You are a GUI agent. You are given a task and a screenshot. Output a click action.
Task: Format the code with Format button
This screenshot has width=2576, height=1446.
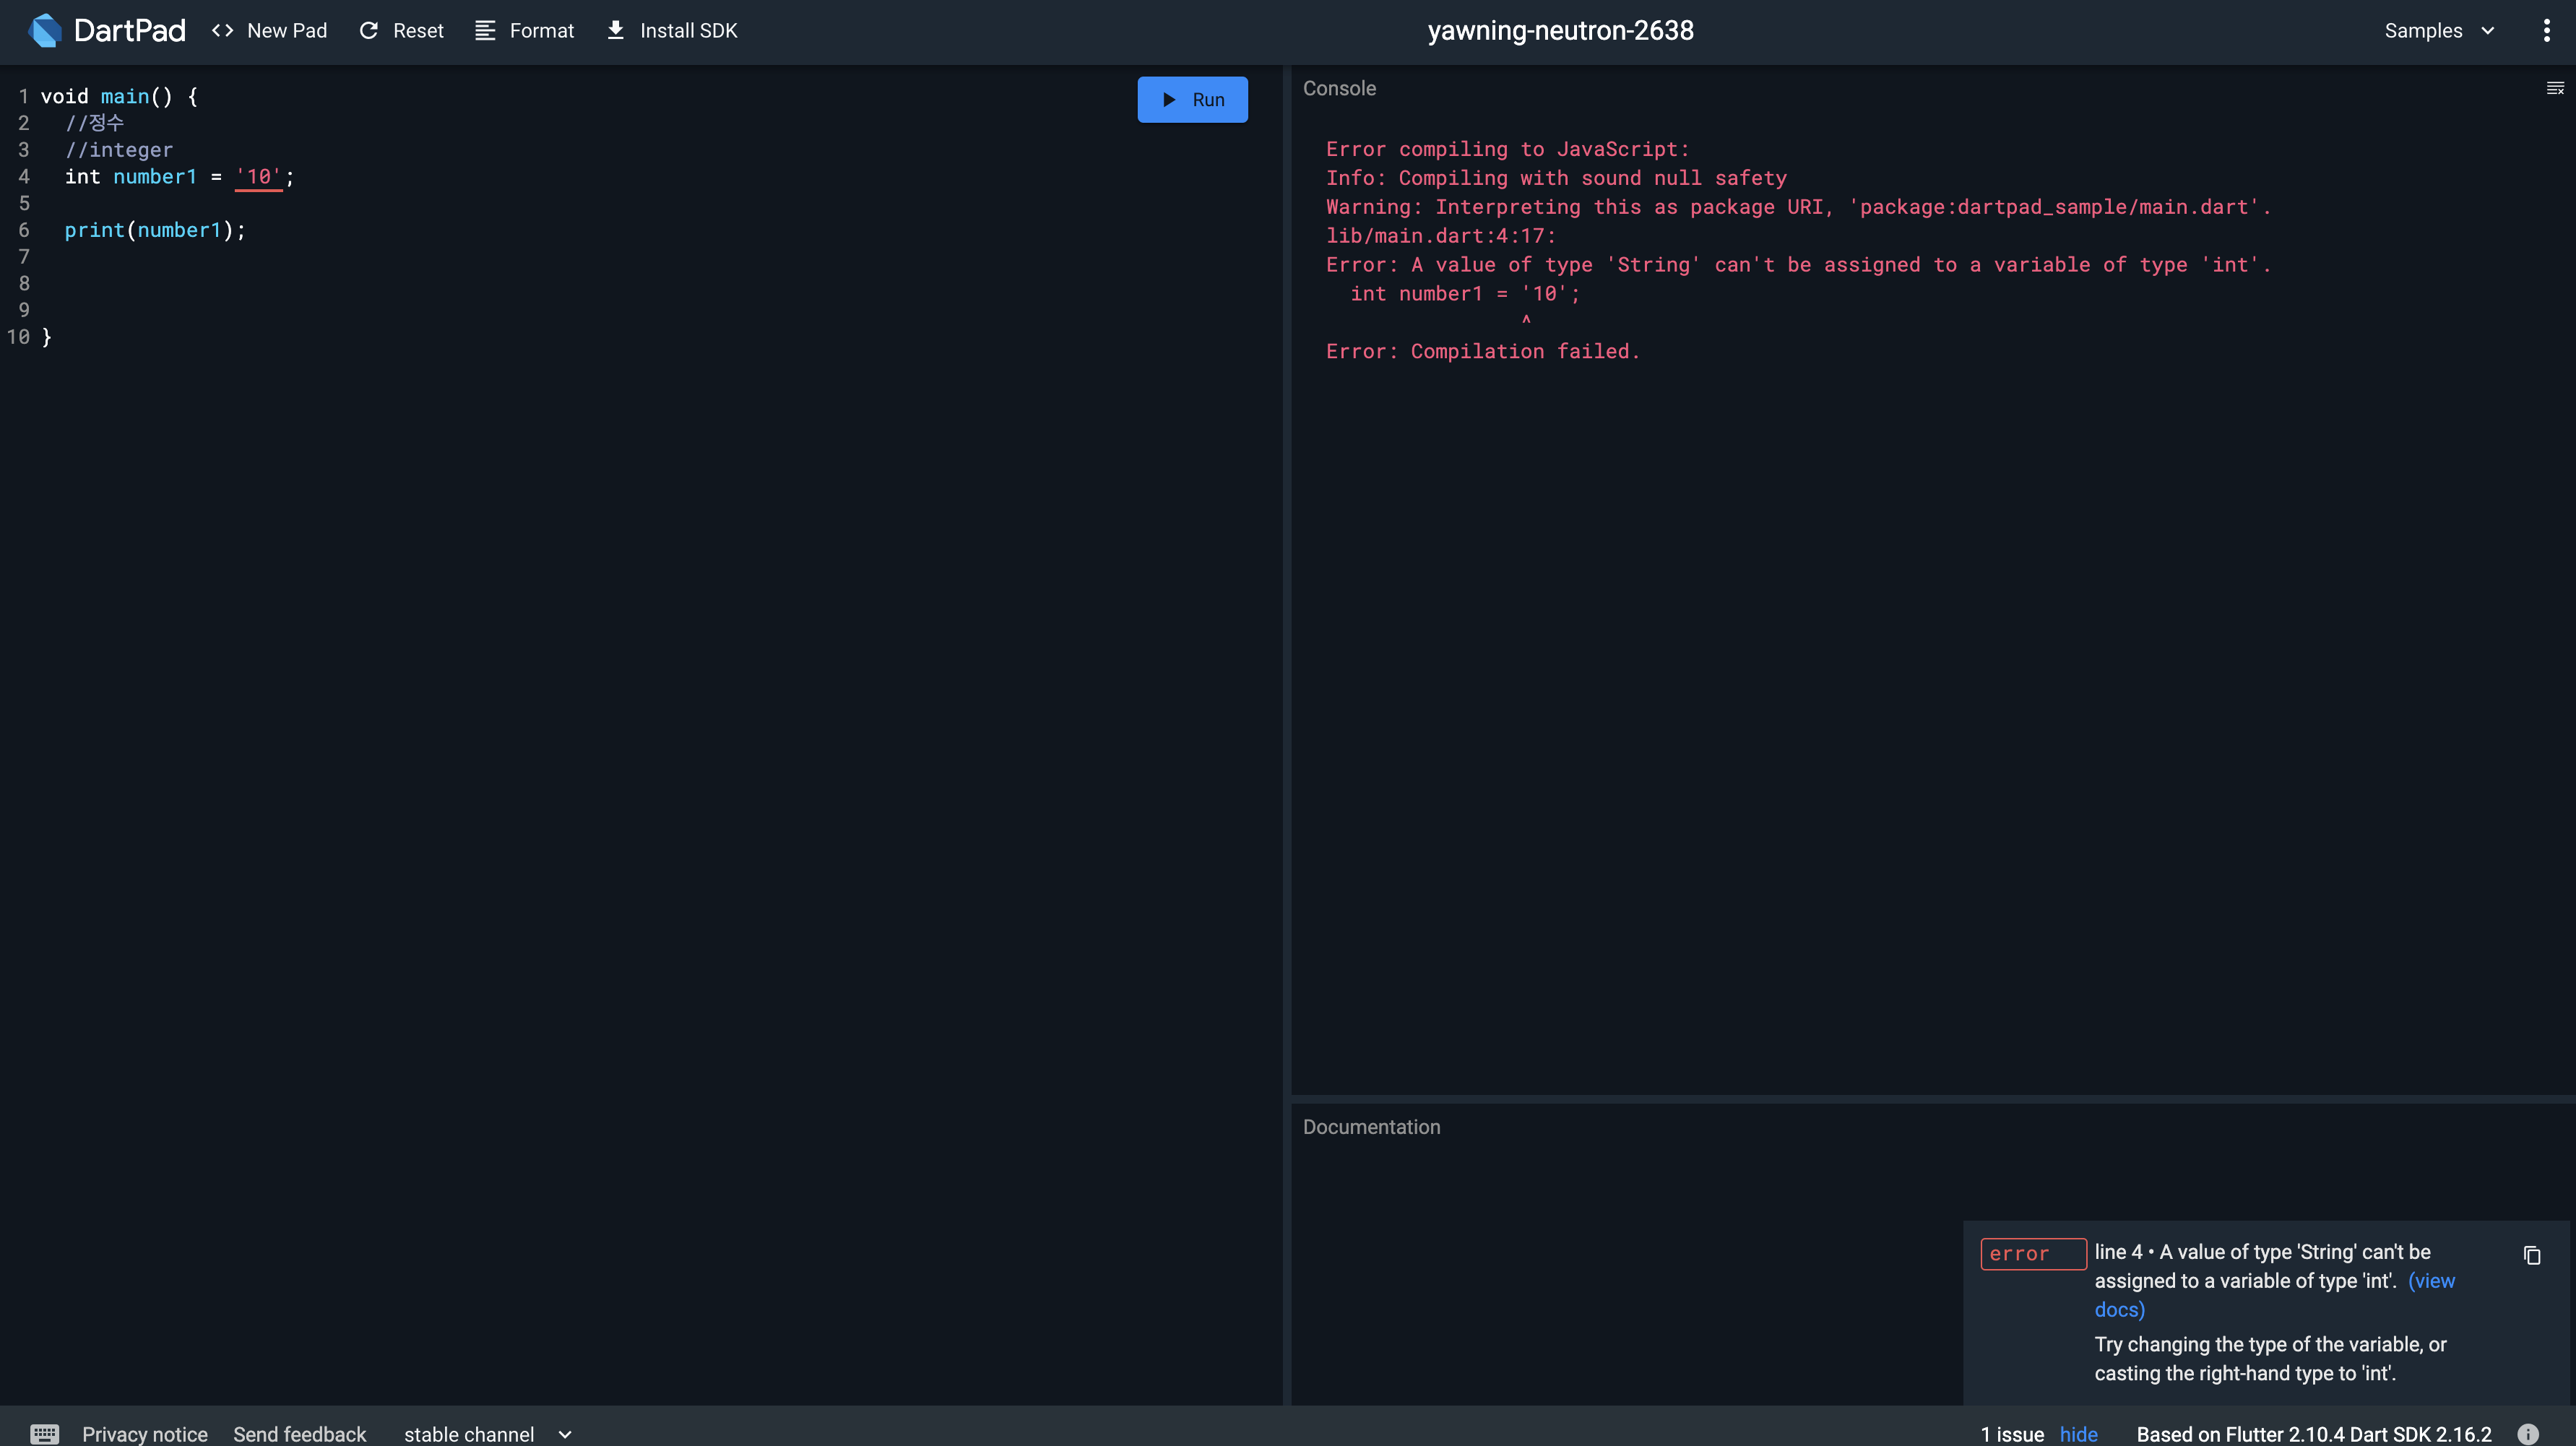click(525, 30)
